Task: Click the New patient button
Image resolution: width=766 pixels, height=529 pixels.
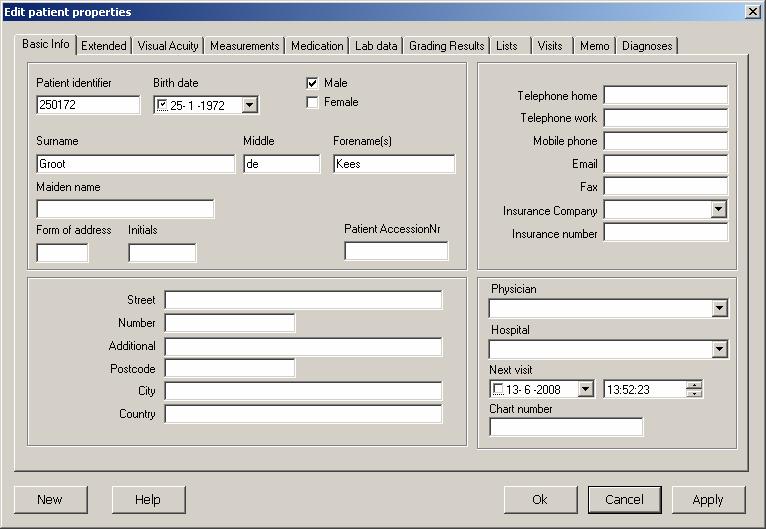Action: coord(50,500)
